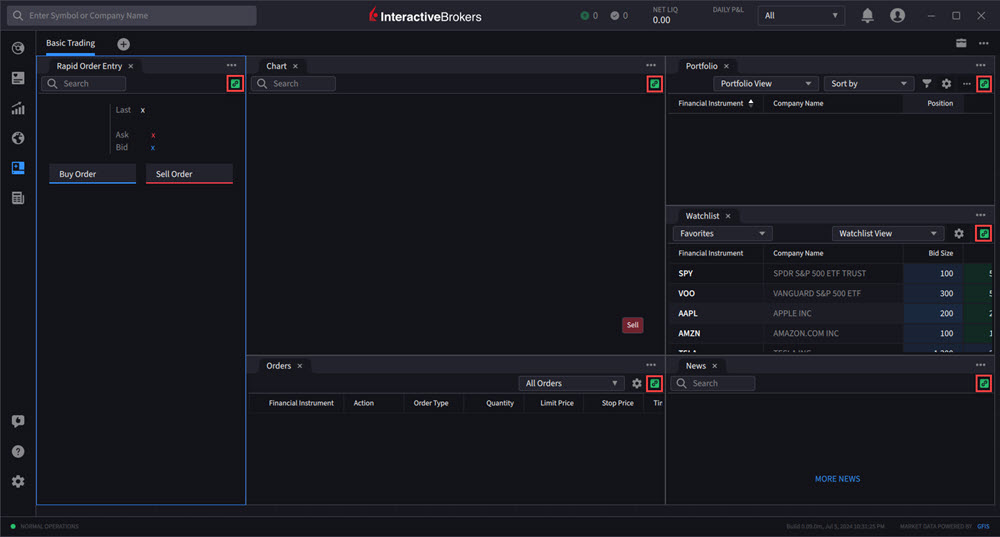Open the help question mark icon

point(18,452)
